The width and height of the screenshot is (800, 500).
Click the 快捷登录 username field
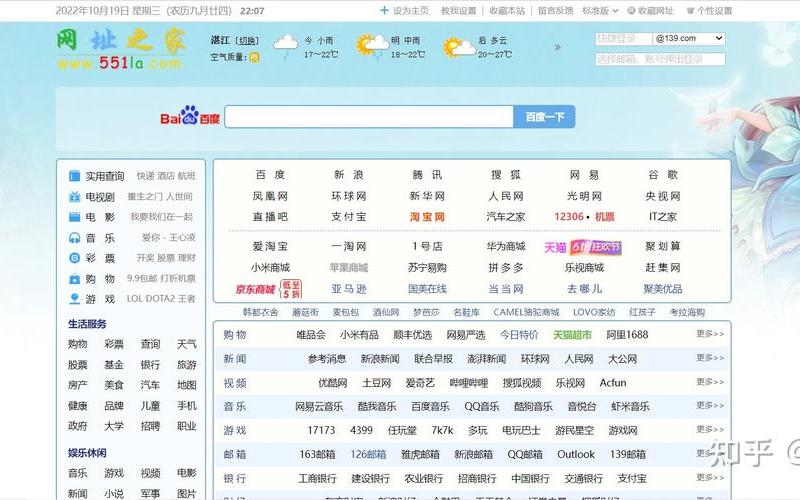[623, 38]
